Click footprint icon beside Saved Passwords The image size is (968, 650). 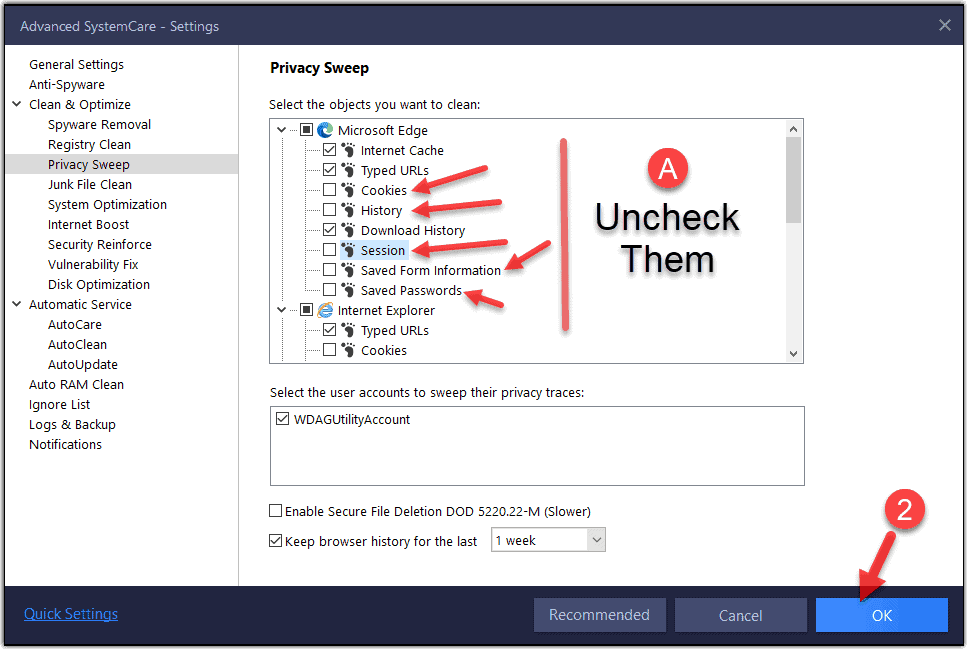click(x=348, y=290)
